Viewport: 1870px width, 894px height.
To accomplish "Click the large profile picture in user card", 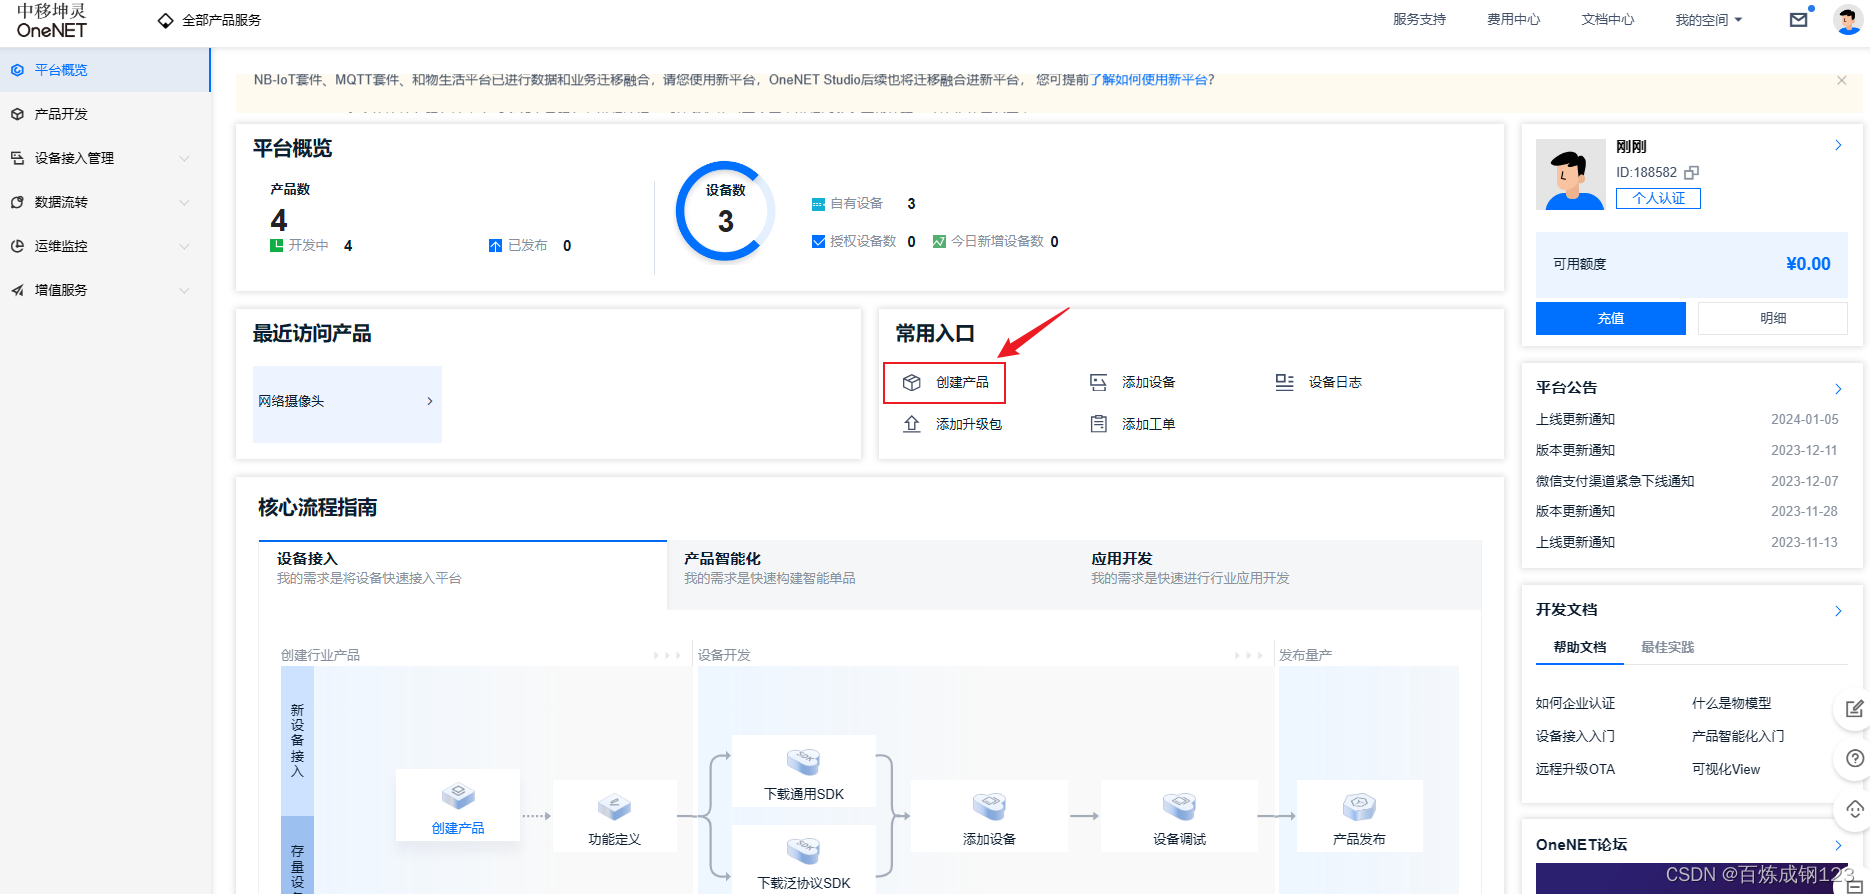I will [x=1570, y=174].
